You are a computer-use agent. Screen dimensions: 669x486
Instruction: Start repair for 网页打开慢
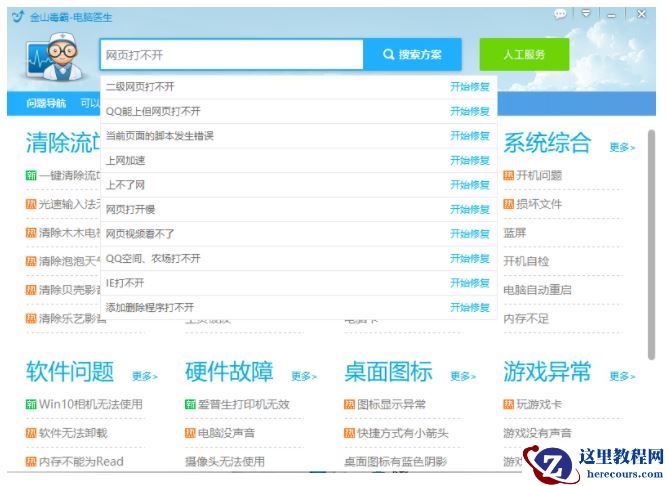[470, 210]
